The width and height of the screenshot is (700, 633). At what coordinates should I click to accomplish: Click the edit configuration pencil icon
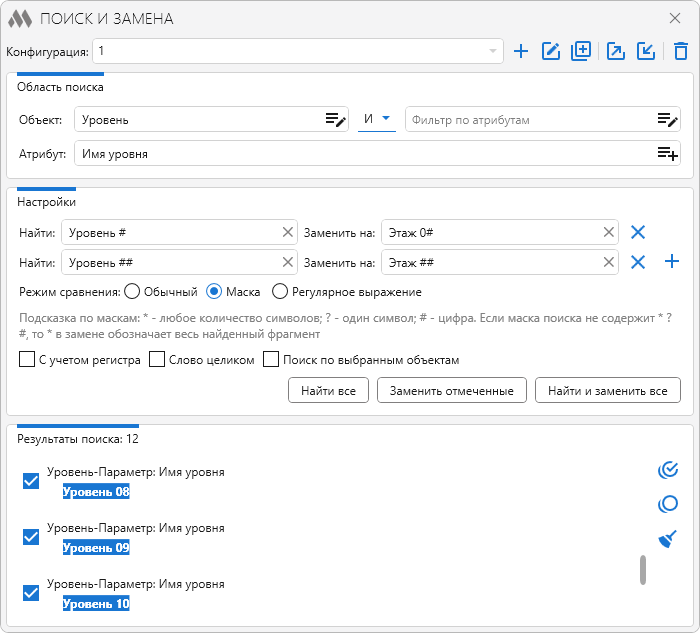click(x=550, y=51)
